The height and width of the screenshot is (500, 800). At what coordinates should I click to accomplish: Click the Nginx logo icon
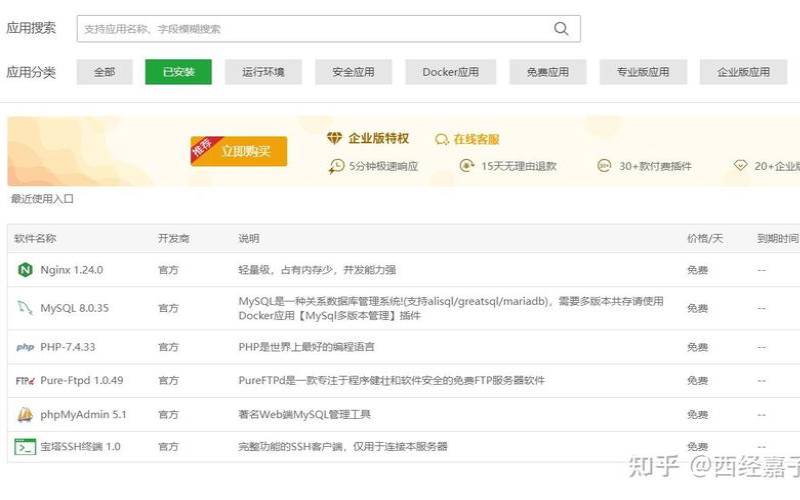point(25,270)
